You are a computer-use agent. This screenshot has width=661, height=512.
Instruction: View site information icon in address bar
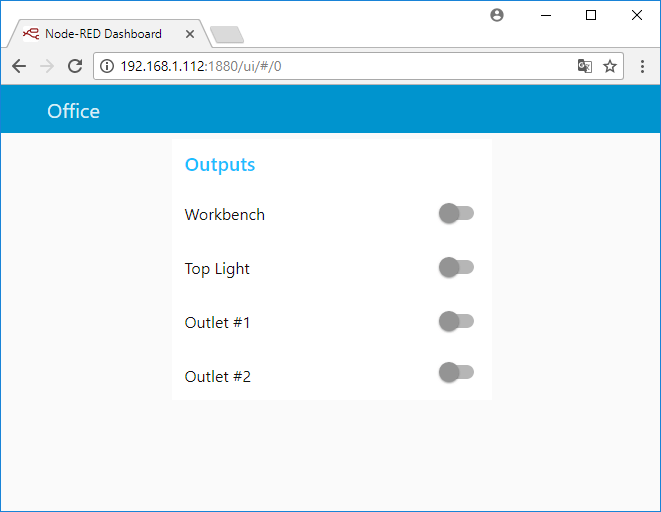click(108, 66)
